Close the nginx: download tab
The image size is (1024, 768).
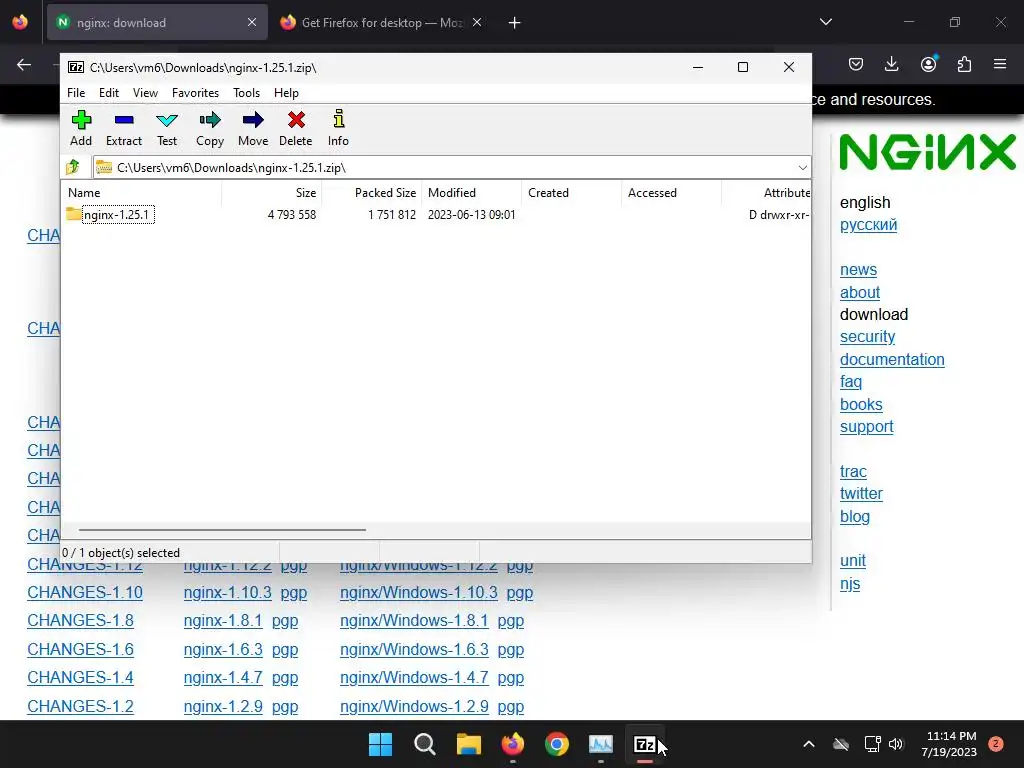tap(252, 23)
